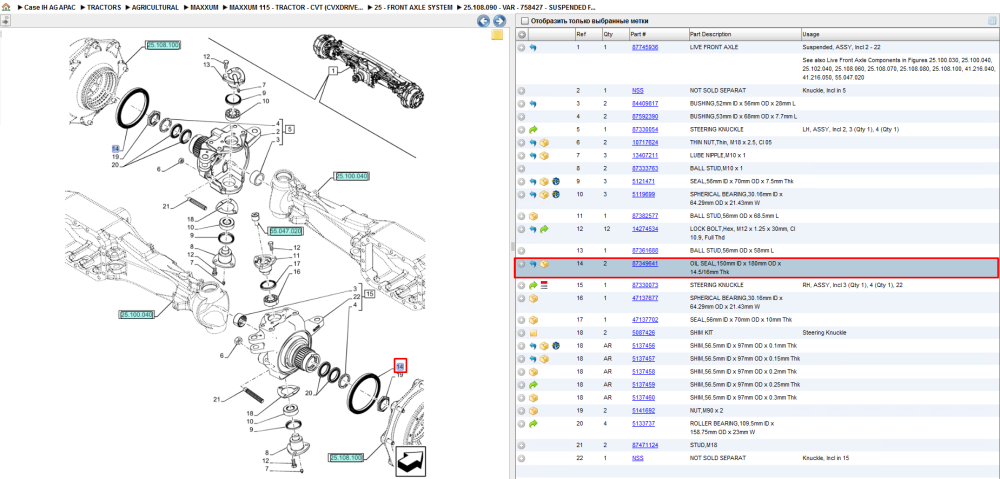Click box icon on LUBE NIPPLE row
This screenshot has width=1000, height=479.
(544, 156)
